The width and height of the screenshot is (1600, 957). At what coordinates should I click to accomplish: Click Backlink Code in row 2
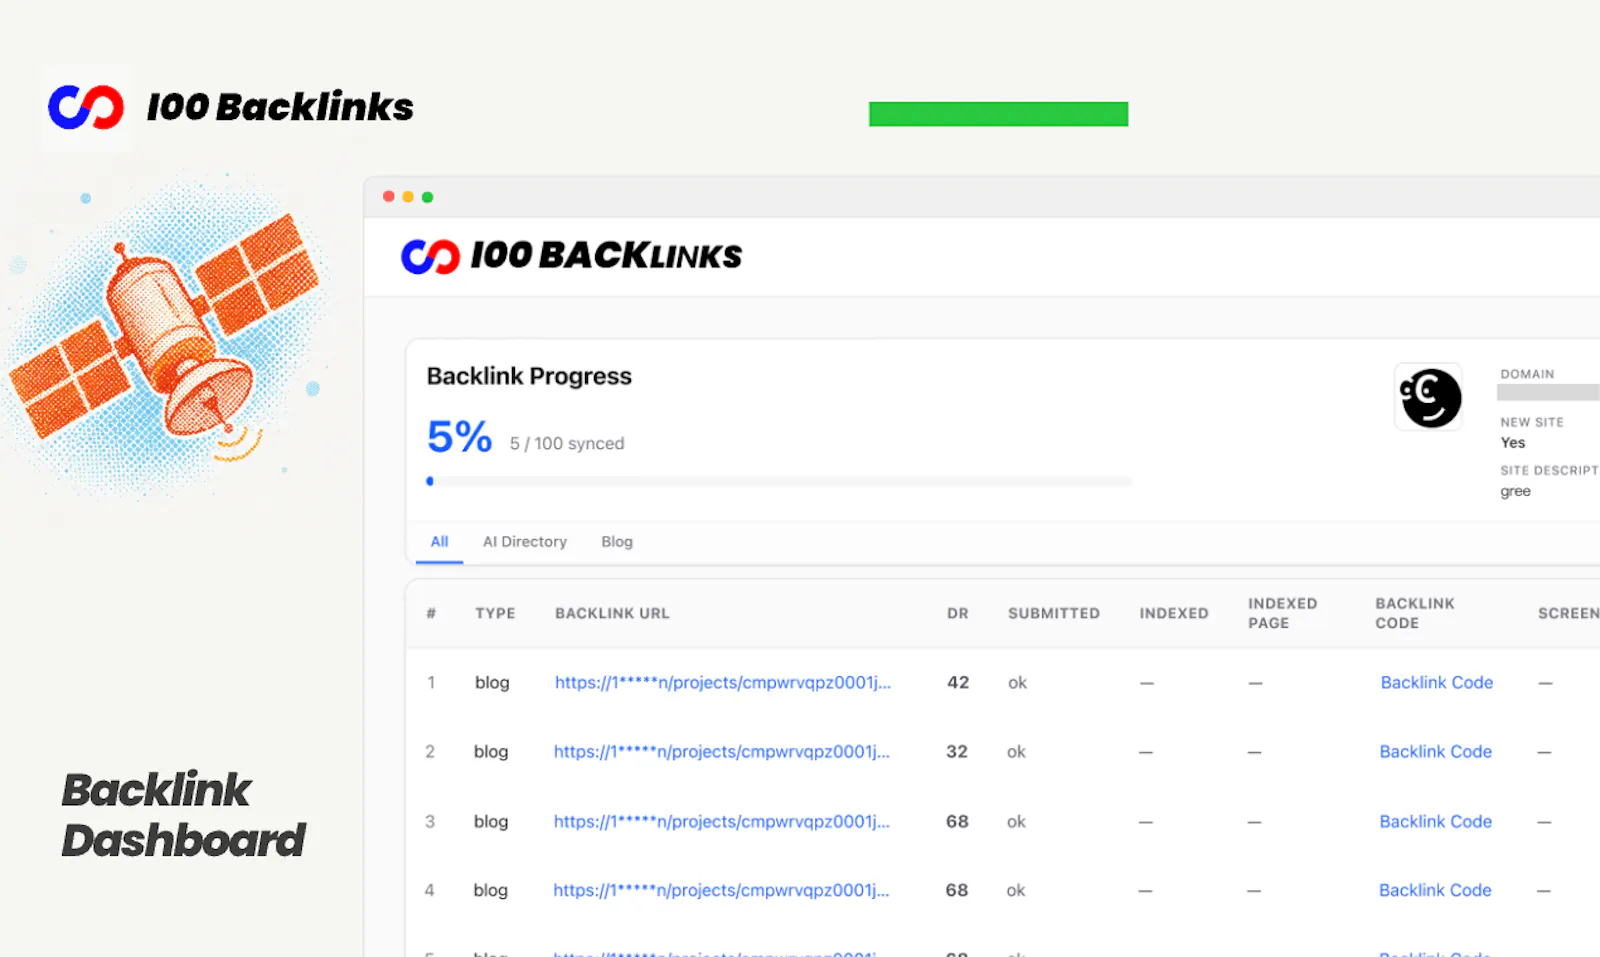pyautogui.click(x=1436, y=752)
